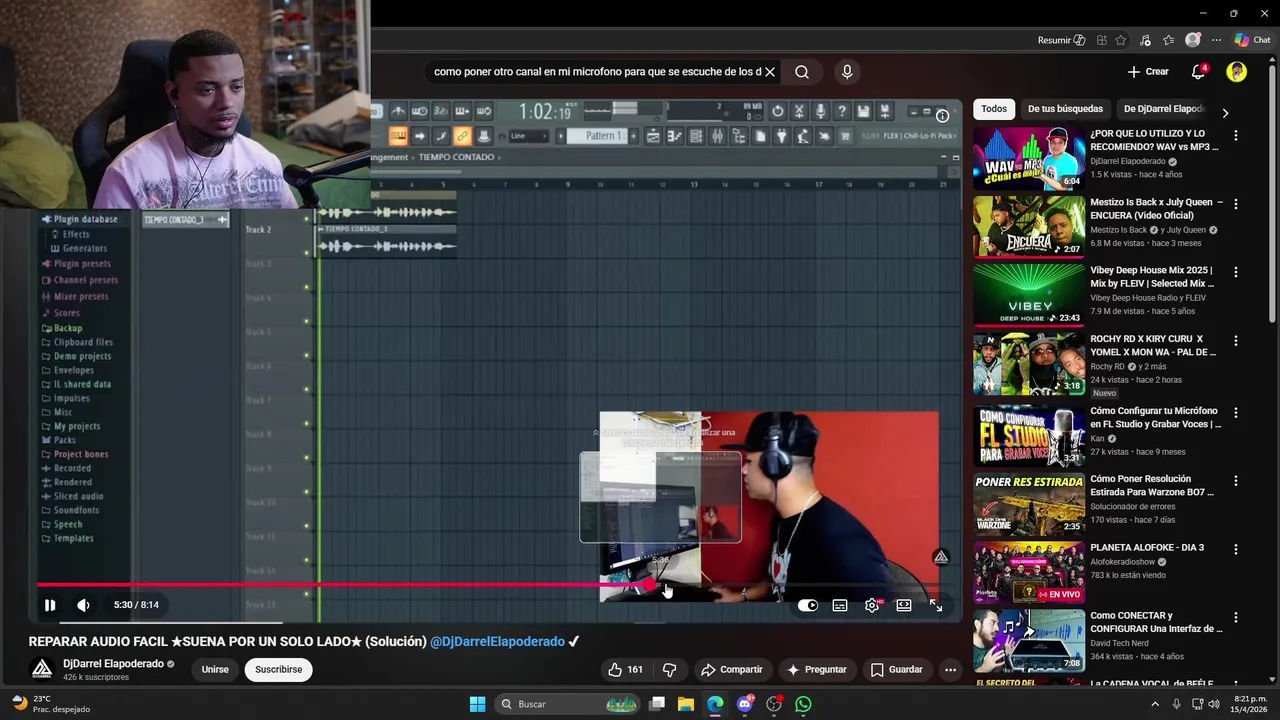Start voice search with the microphone
The image size is (1280, 720).
click(x=847, y=72)
